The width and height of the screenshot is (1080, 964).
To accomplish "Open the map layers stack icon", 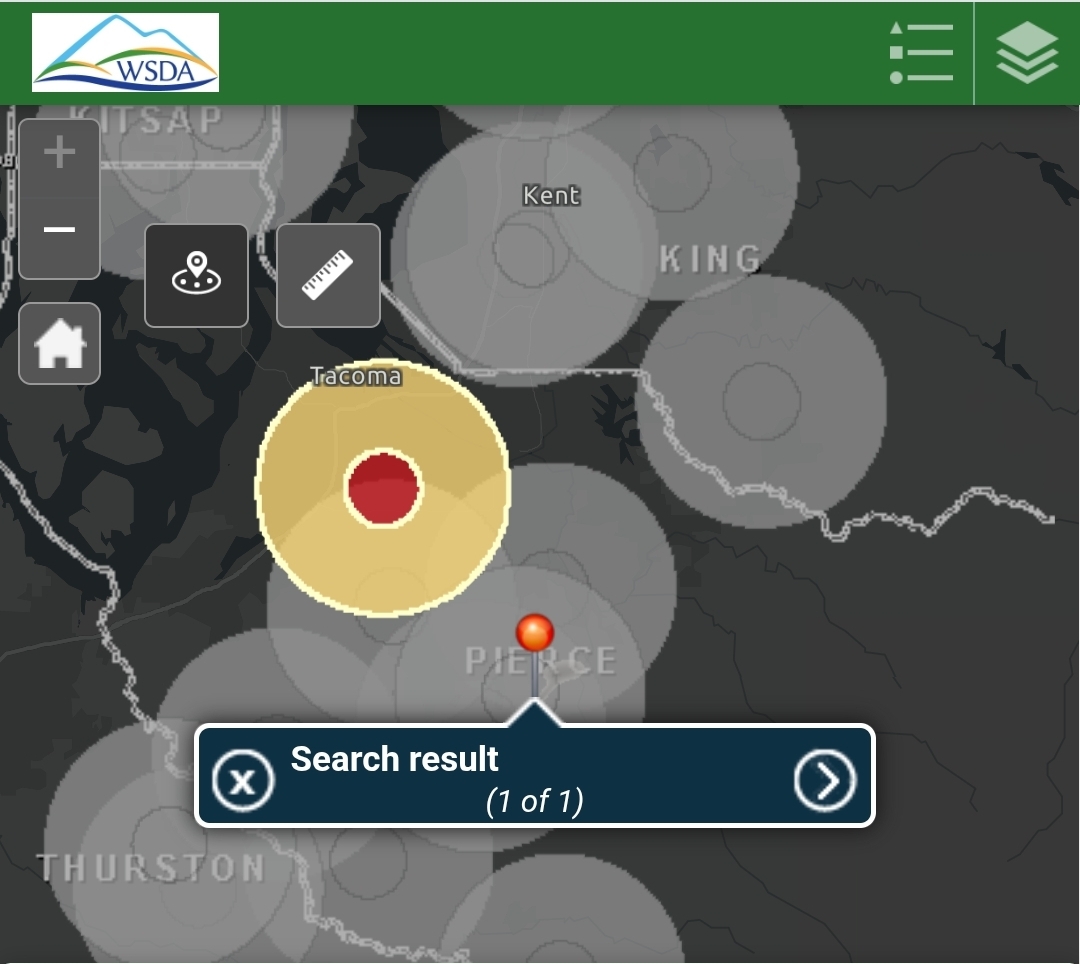I will tap(1027, 52).
